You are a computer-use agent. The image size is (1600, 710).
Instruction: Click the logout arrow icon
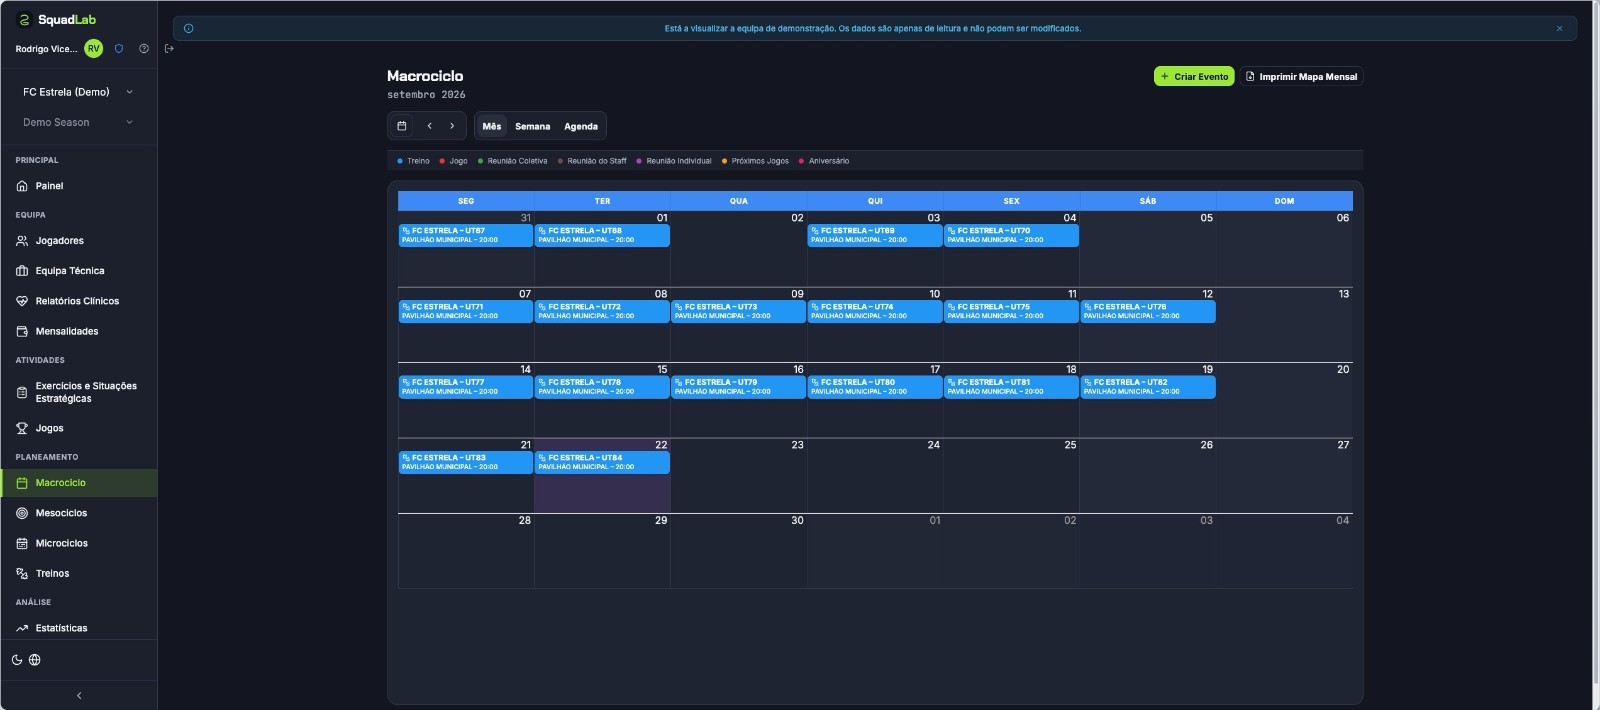(169, 48)
